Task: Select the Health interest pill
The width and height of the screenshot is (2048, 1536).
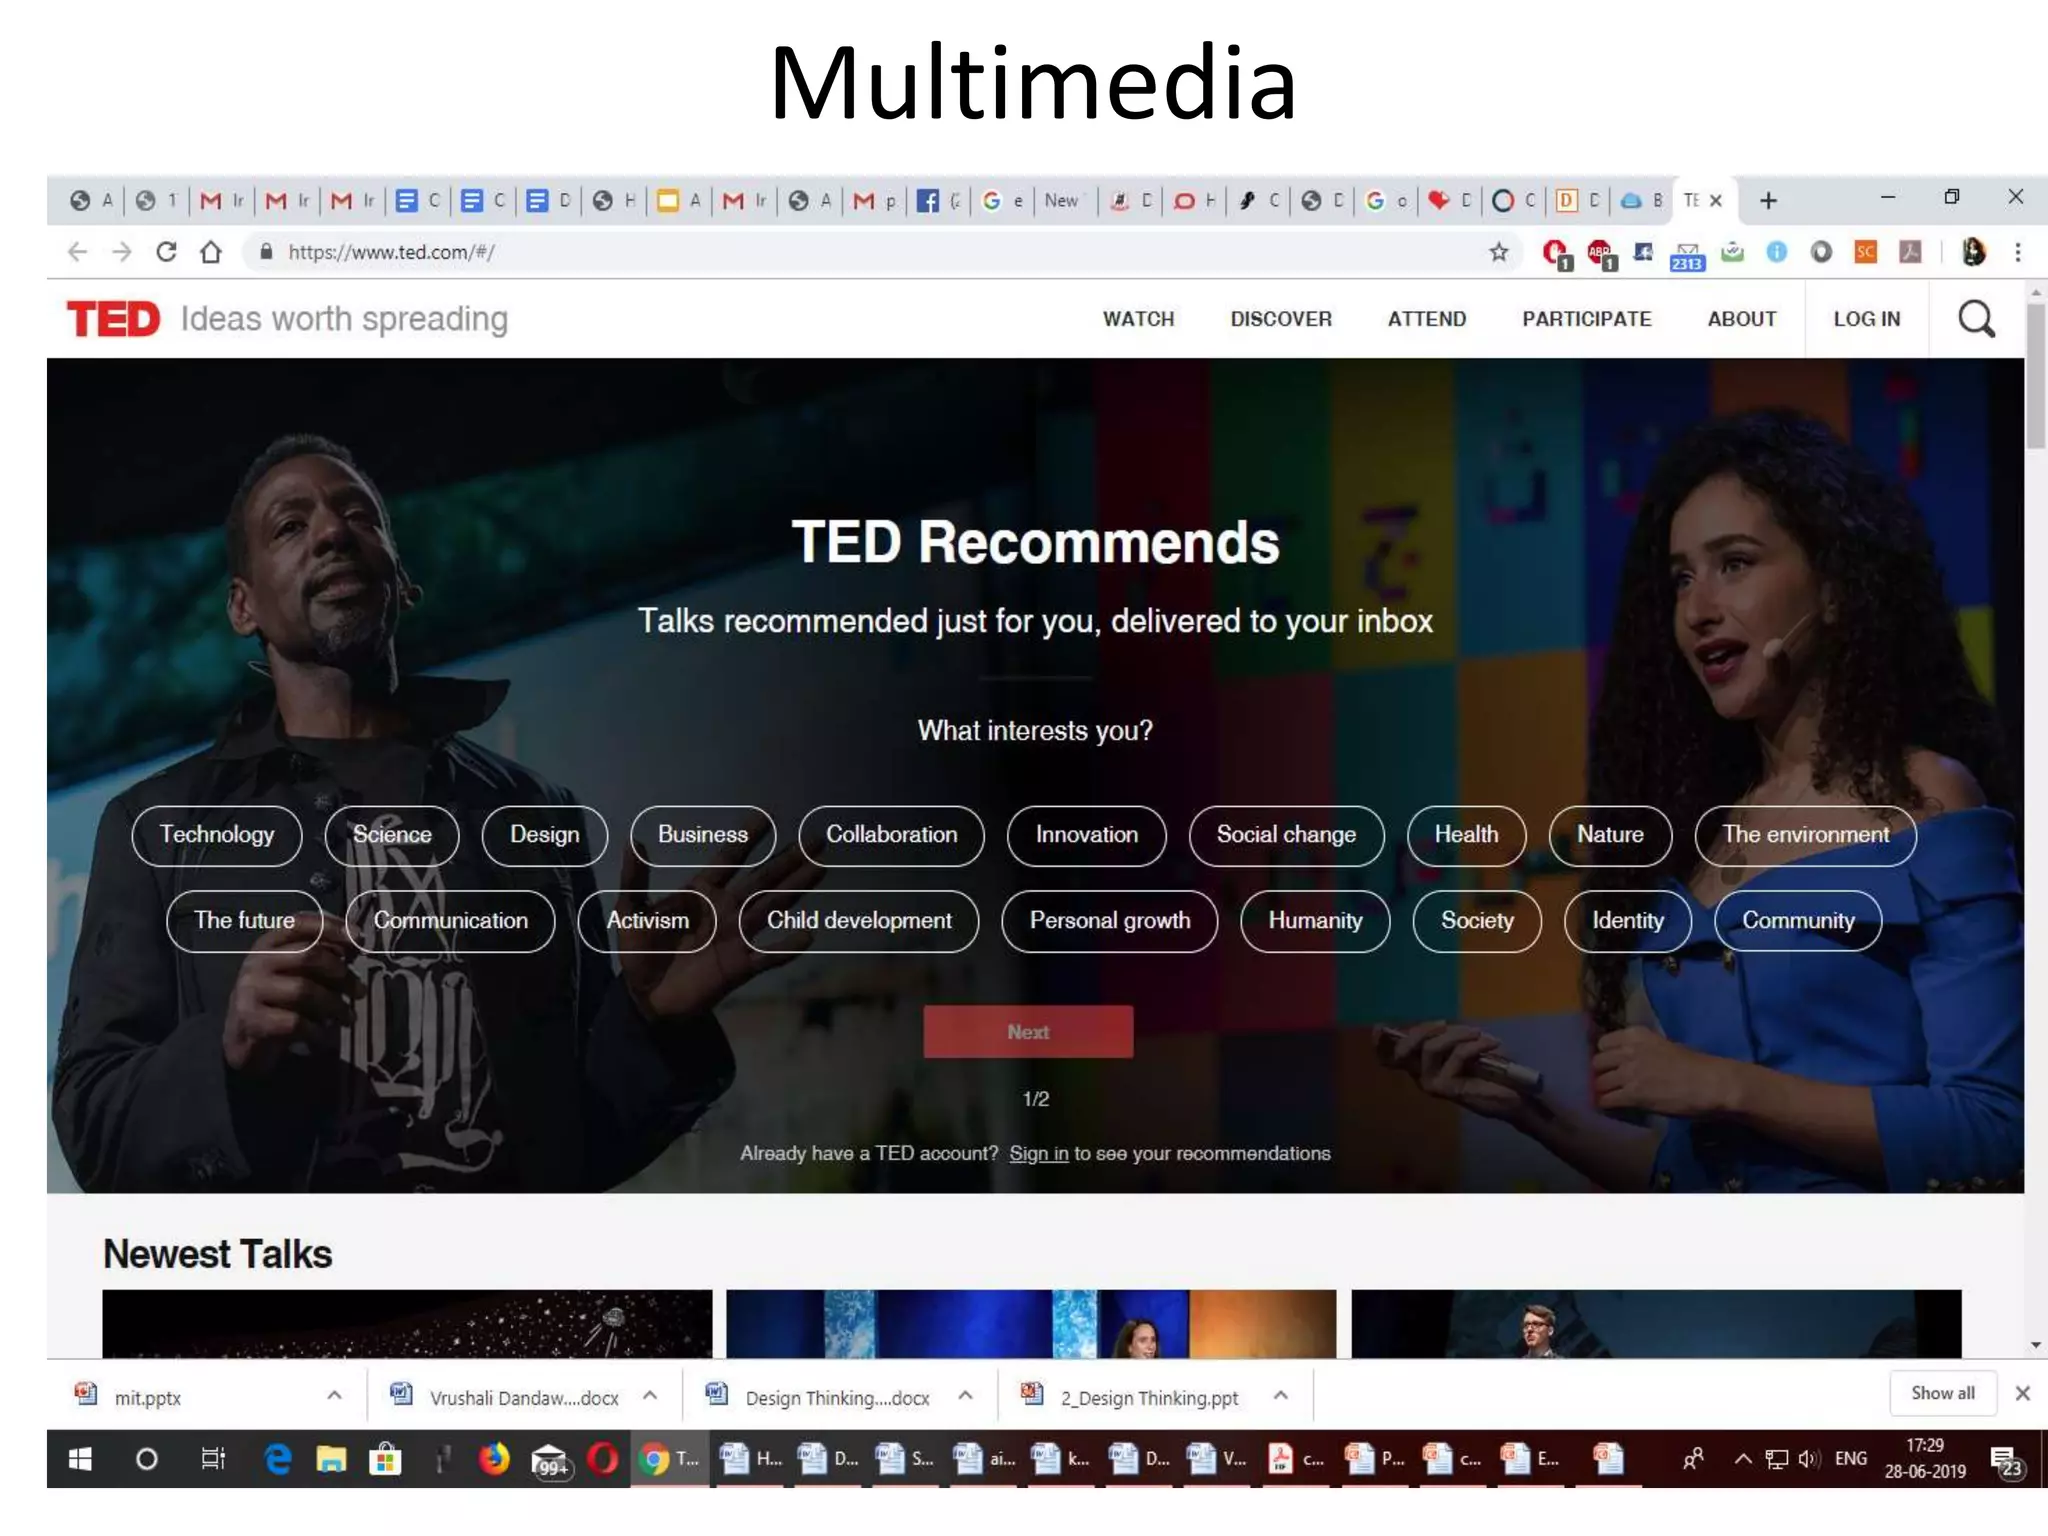Action: [1467, 835]
